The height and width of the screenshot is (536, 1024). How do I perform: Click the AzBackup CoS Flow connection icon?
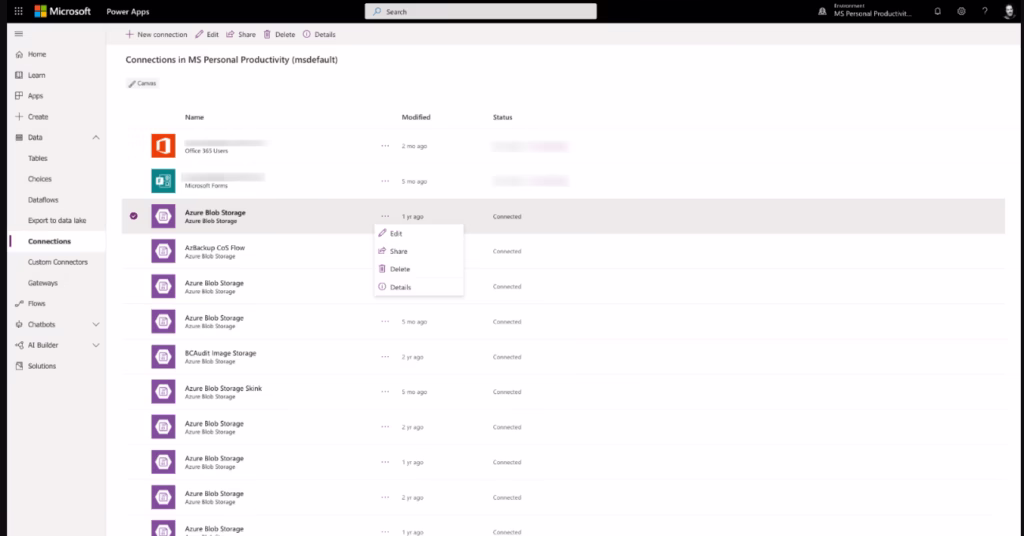163,251
